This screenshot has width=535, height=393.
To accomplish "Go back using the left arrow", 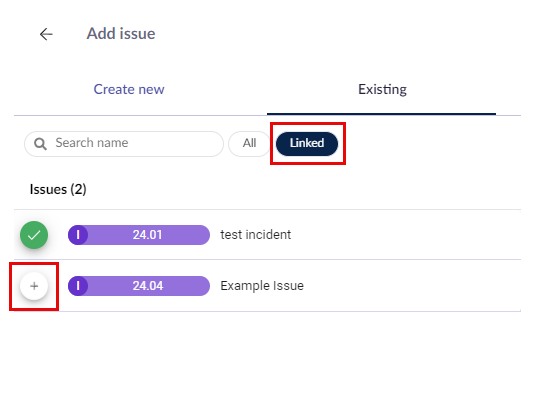I will [46, 34].
